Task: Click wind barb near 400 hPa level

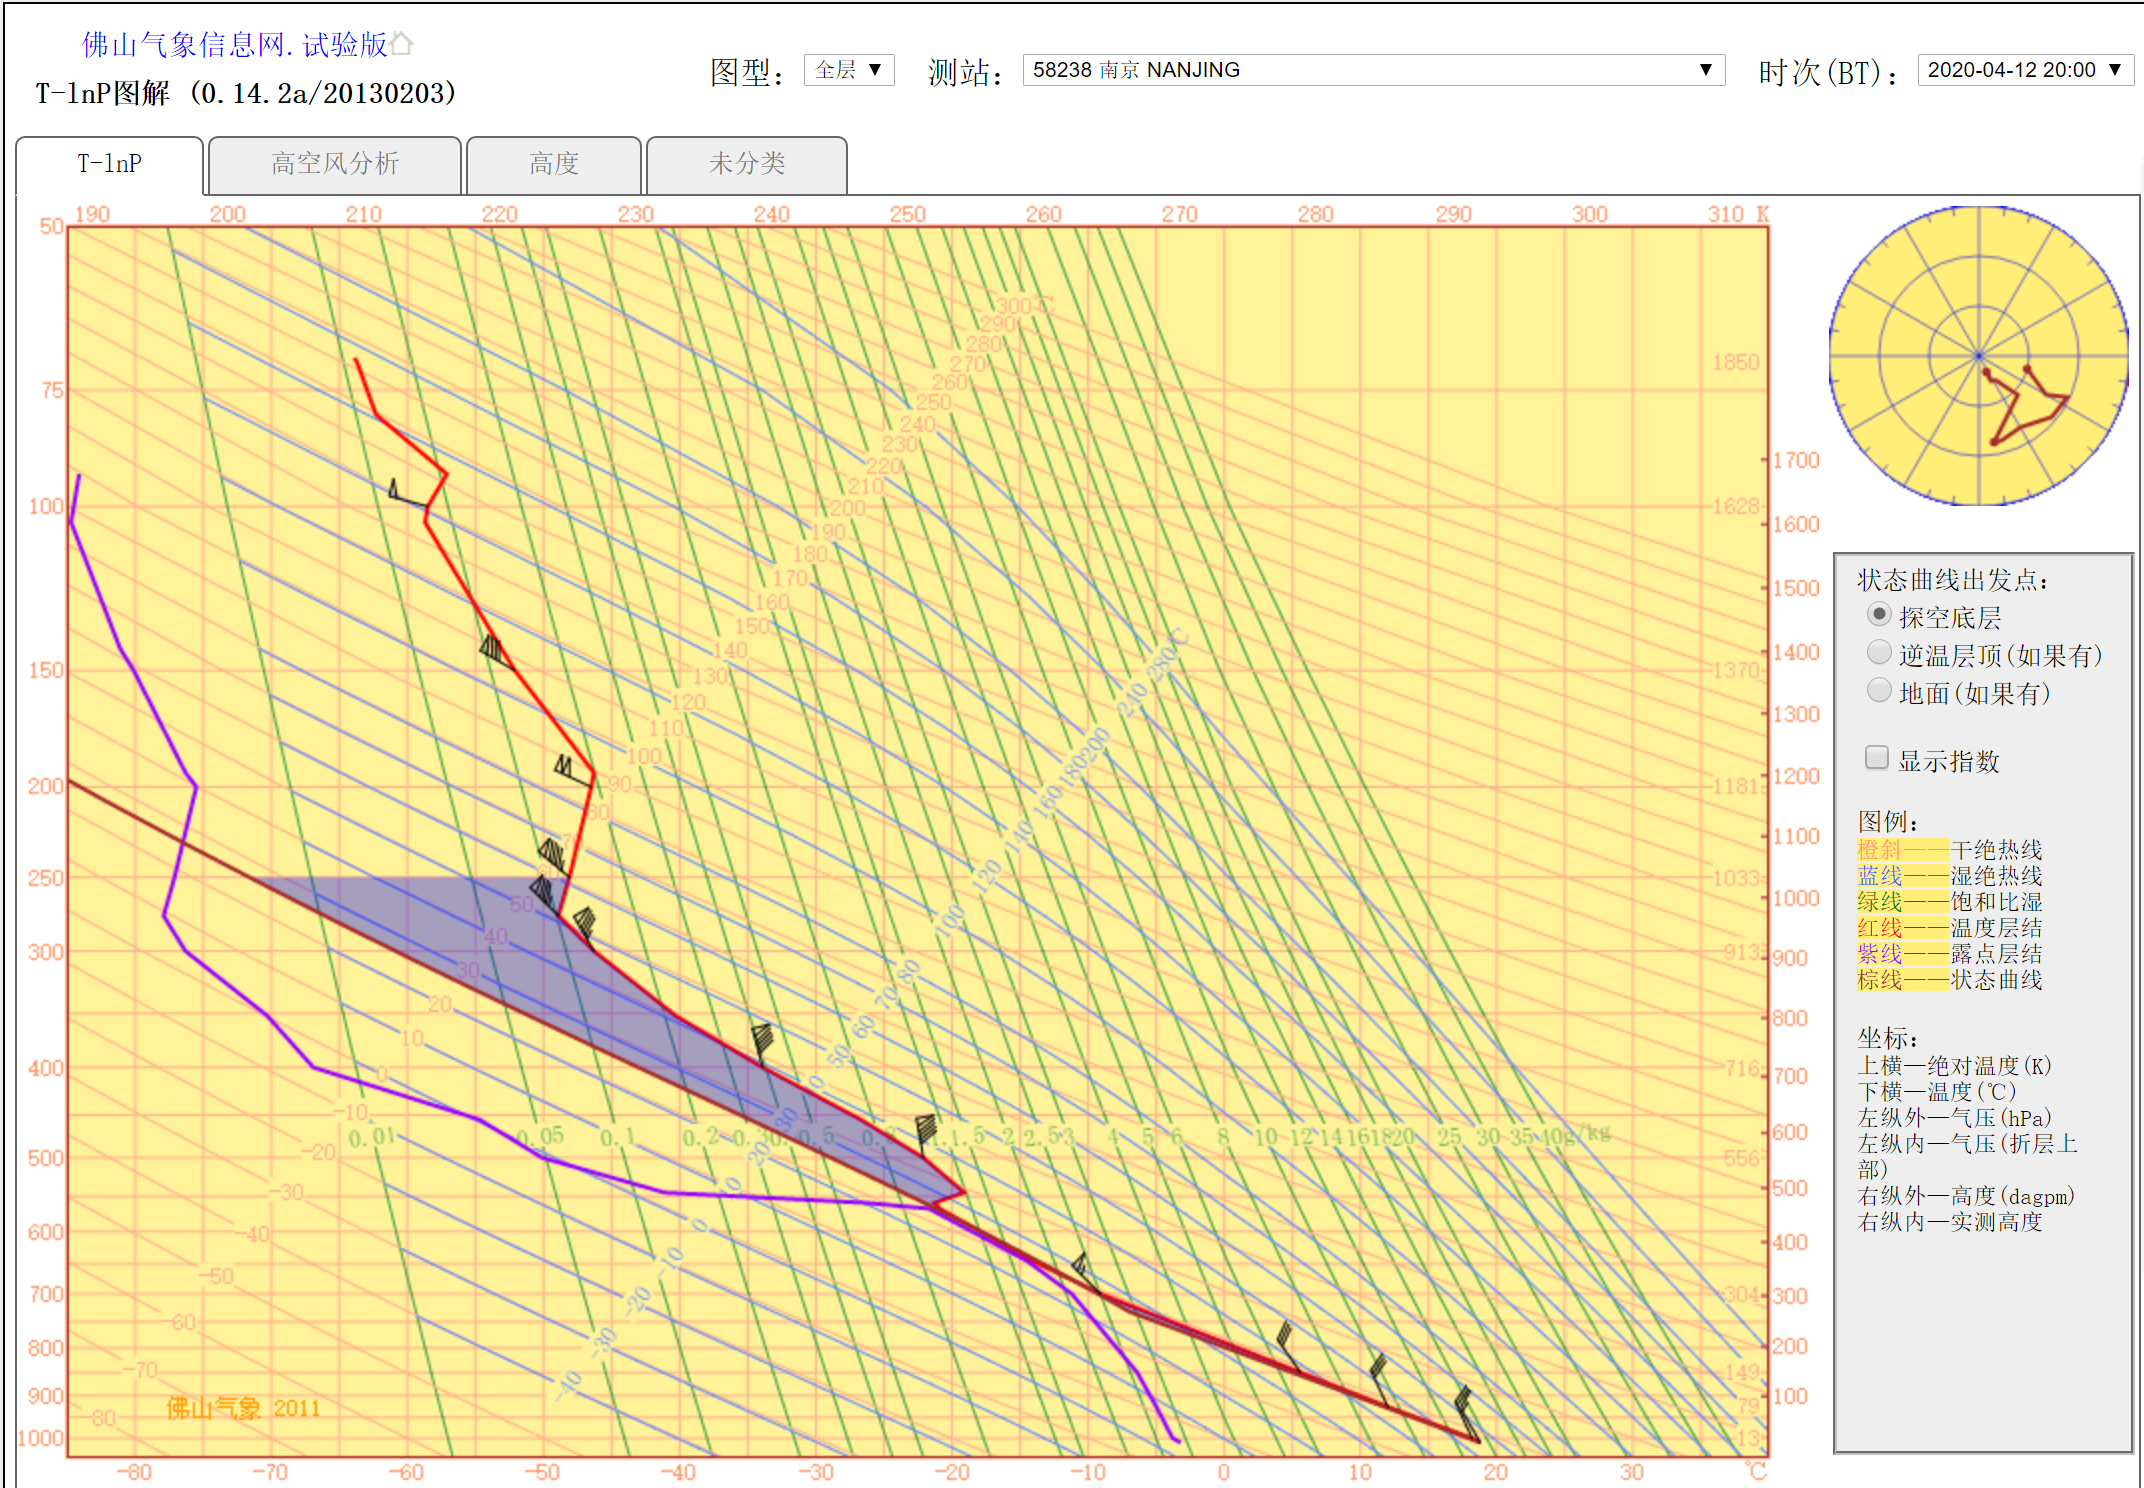Action: click(x=762, y=1042)
